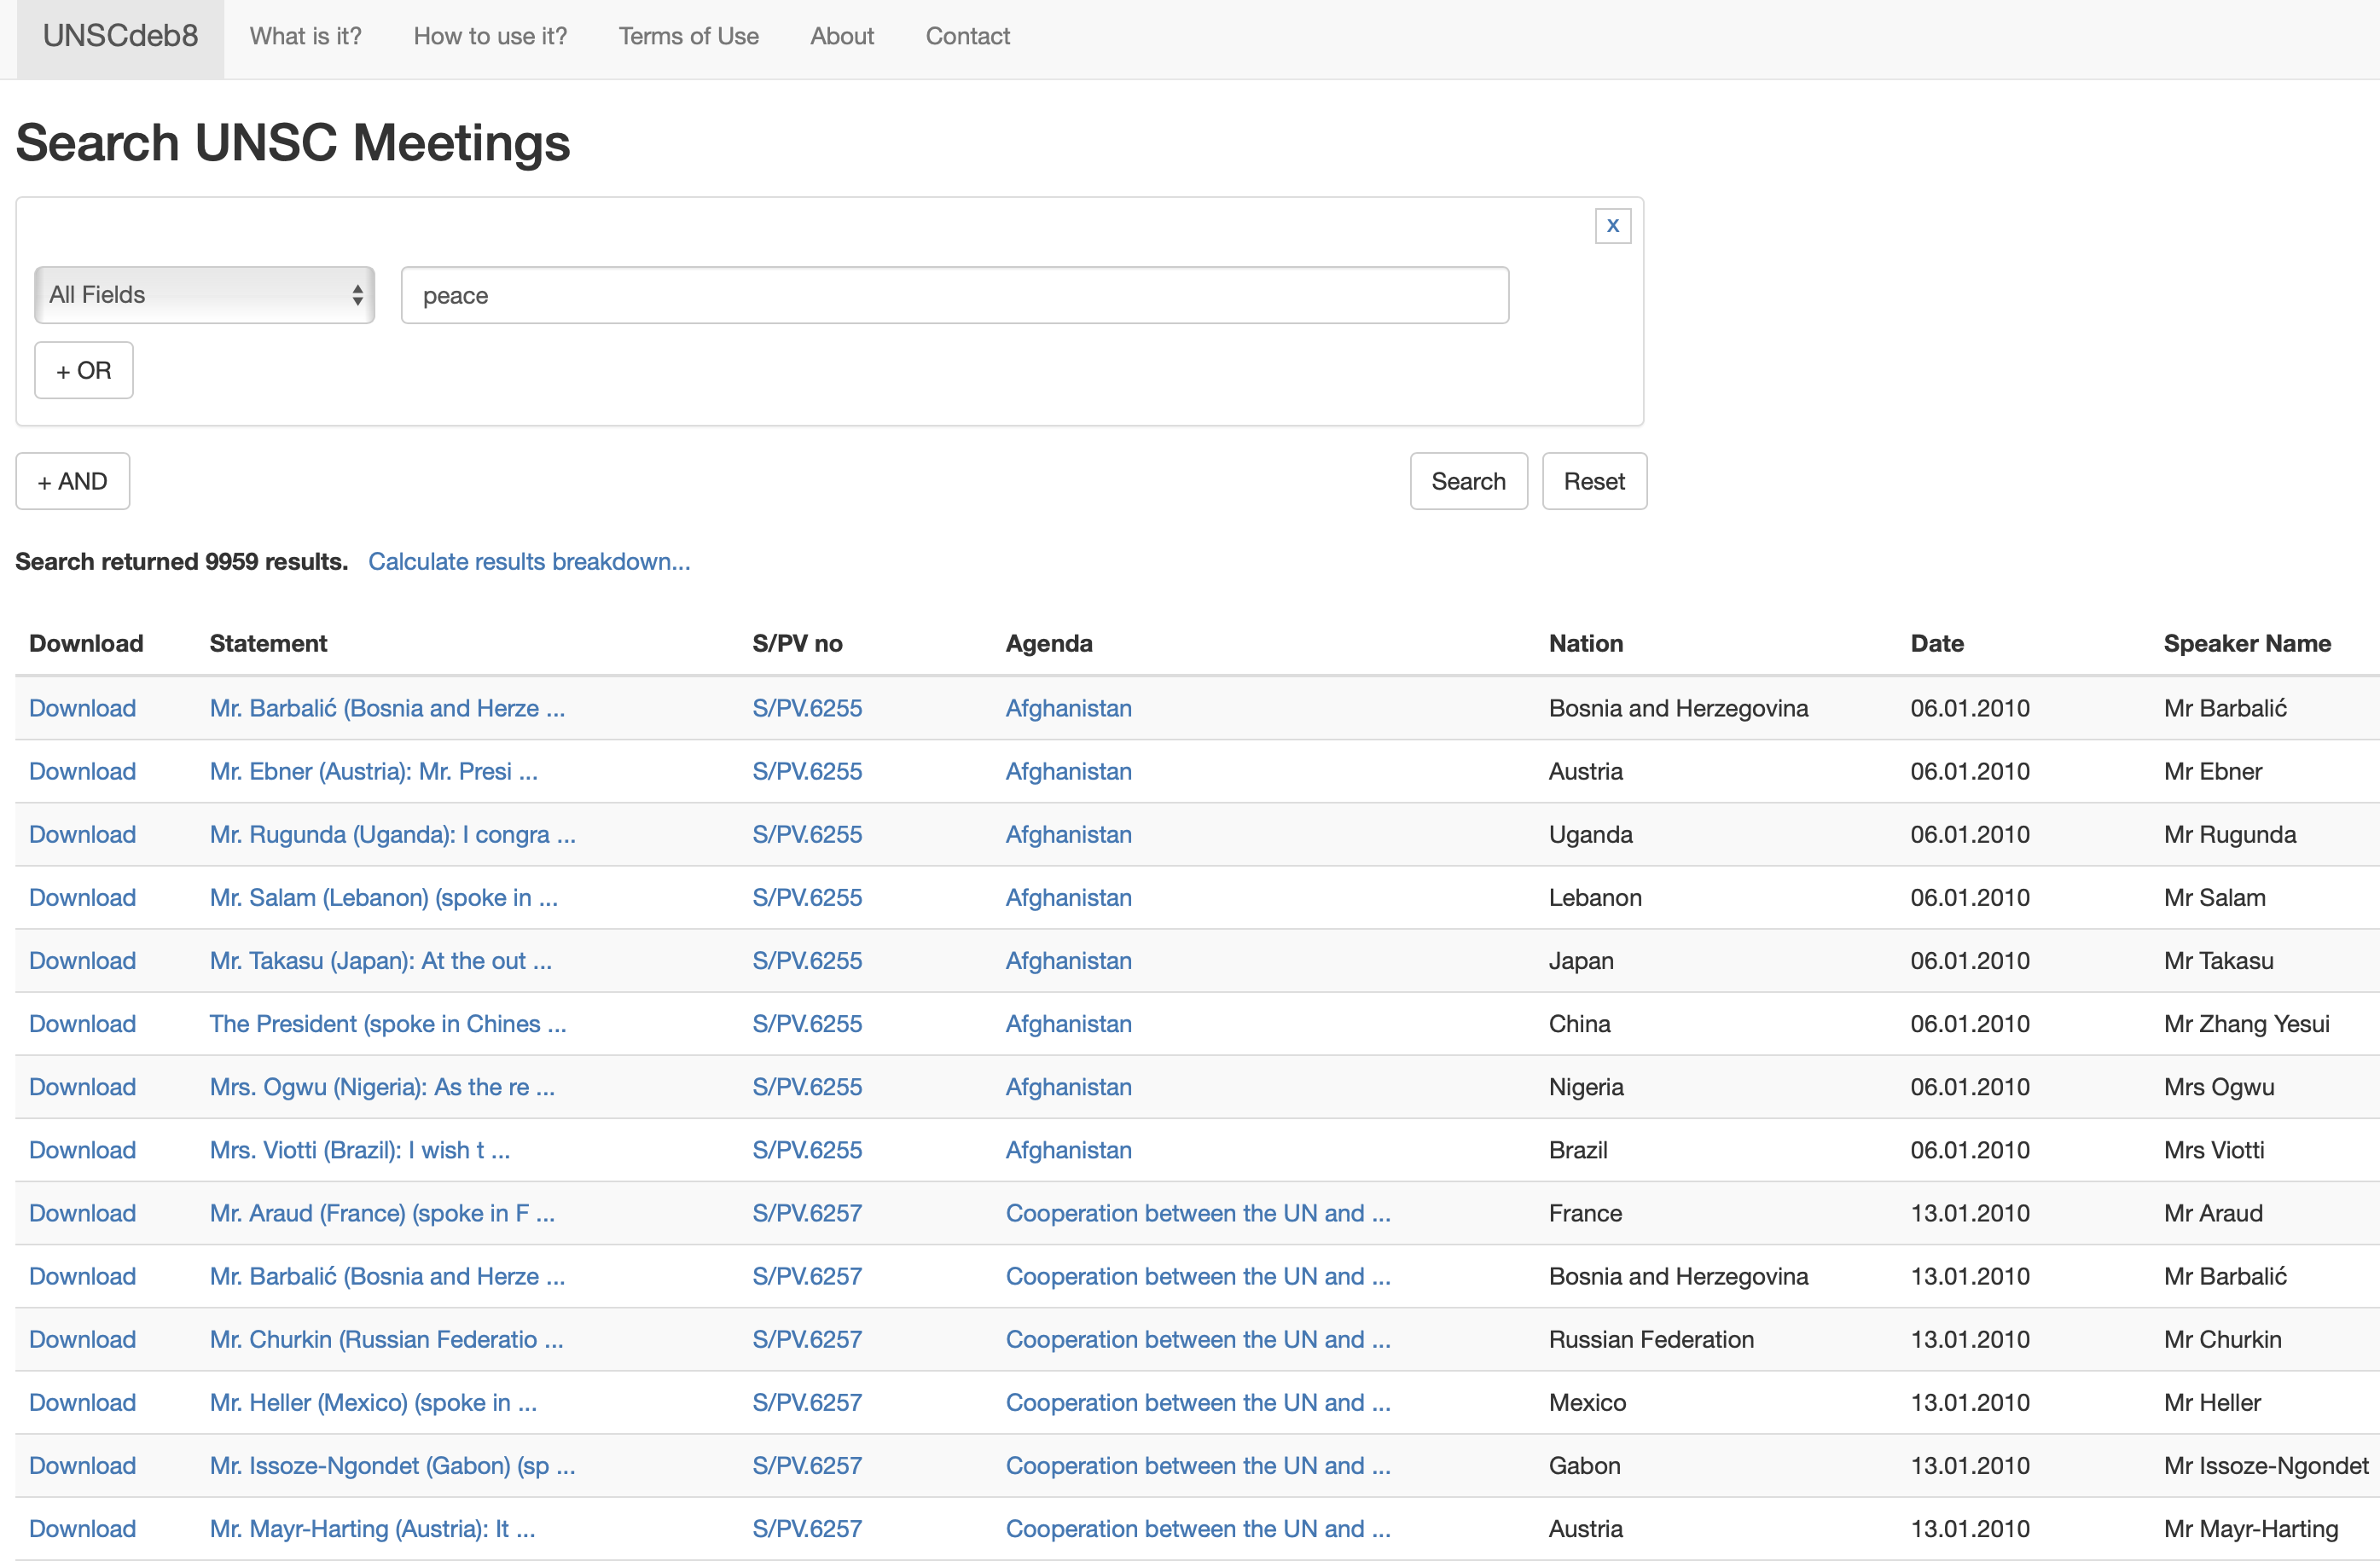Remove search group with x button
This screenshot has width=2380, height=1561.
[1612, 225]
